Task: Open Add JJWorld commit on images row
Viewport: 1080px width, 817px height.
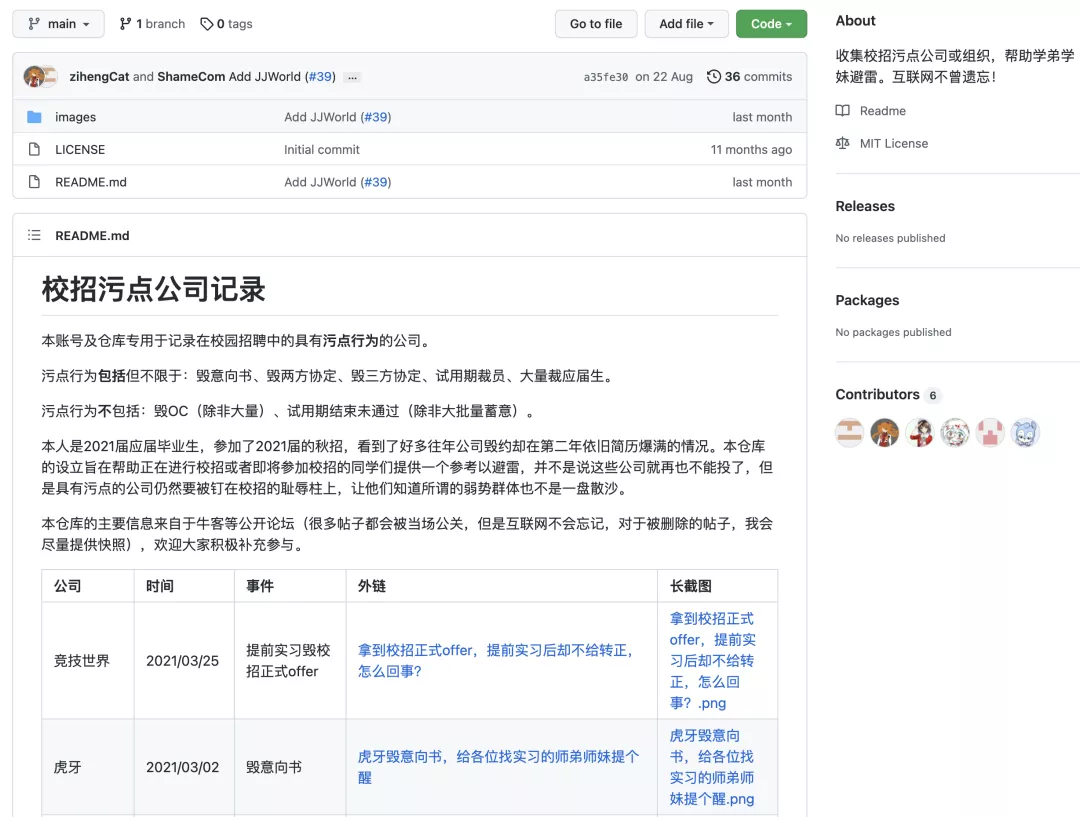Action: click(x=320, y=117)
